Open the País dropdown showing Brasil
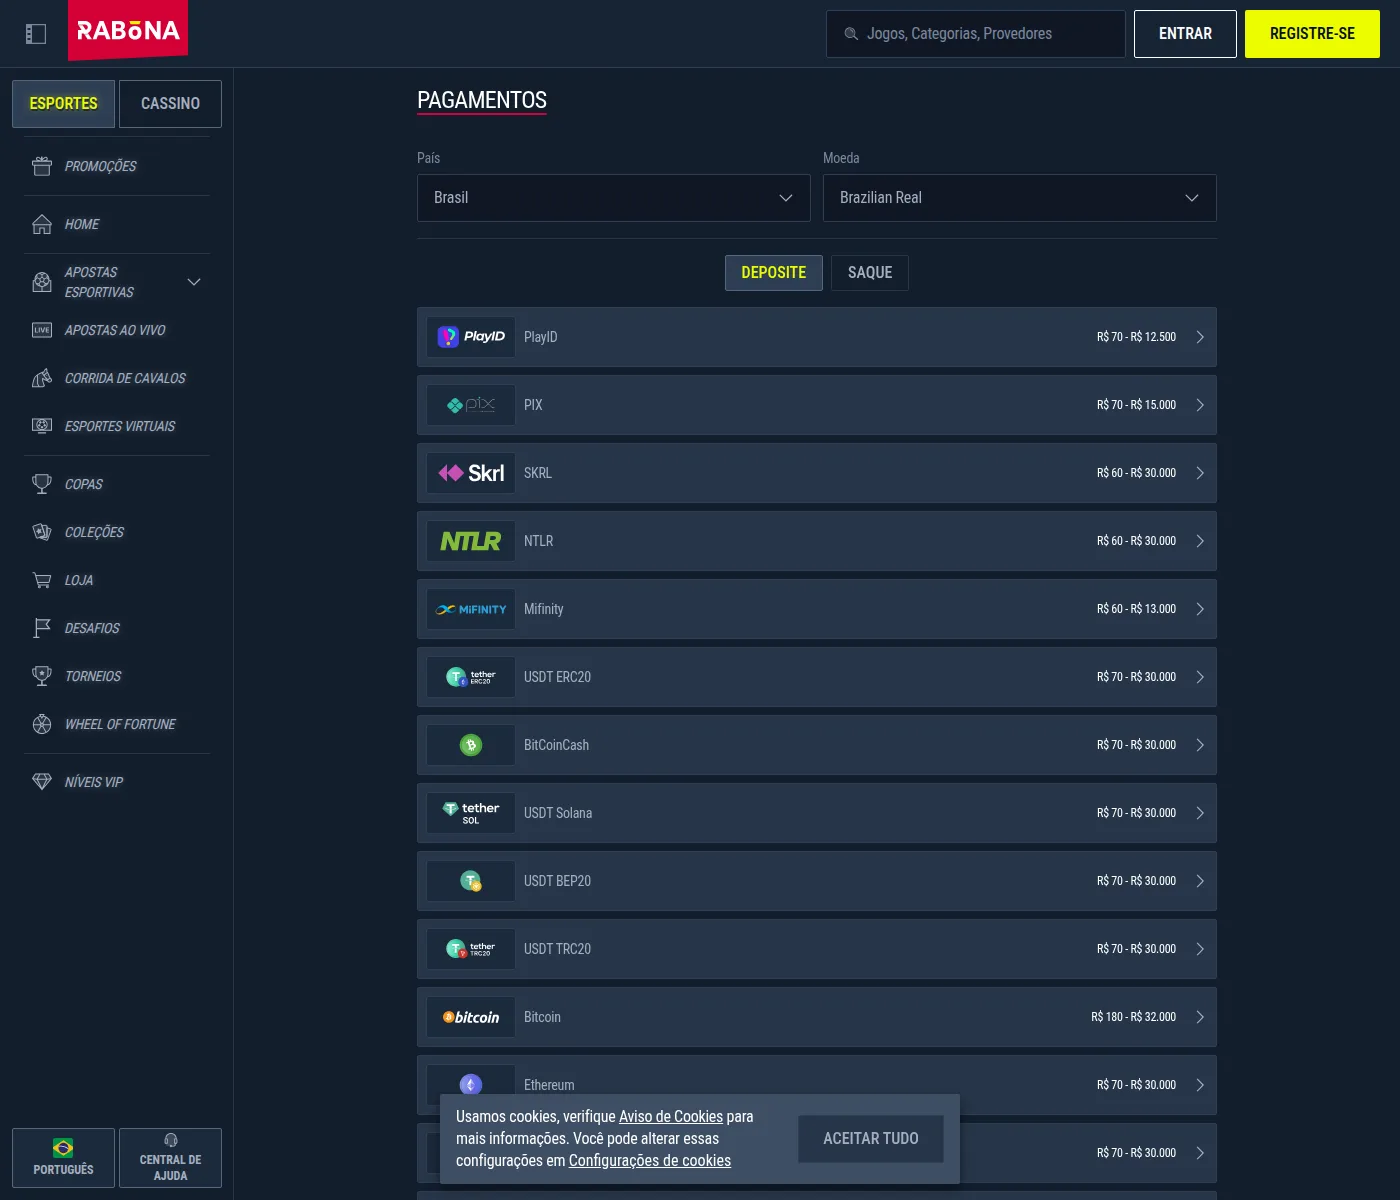Screen dimensions: 1400x1200 pyautogui.click(x=614, y=198)
